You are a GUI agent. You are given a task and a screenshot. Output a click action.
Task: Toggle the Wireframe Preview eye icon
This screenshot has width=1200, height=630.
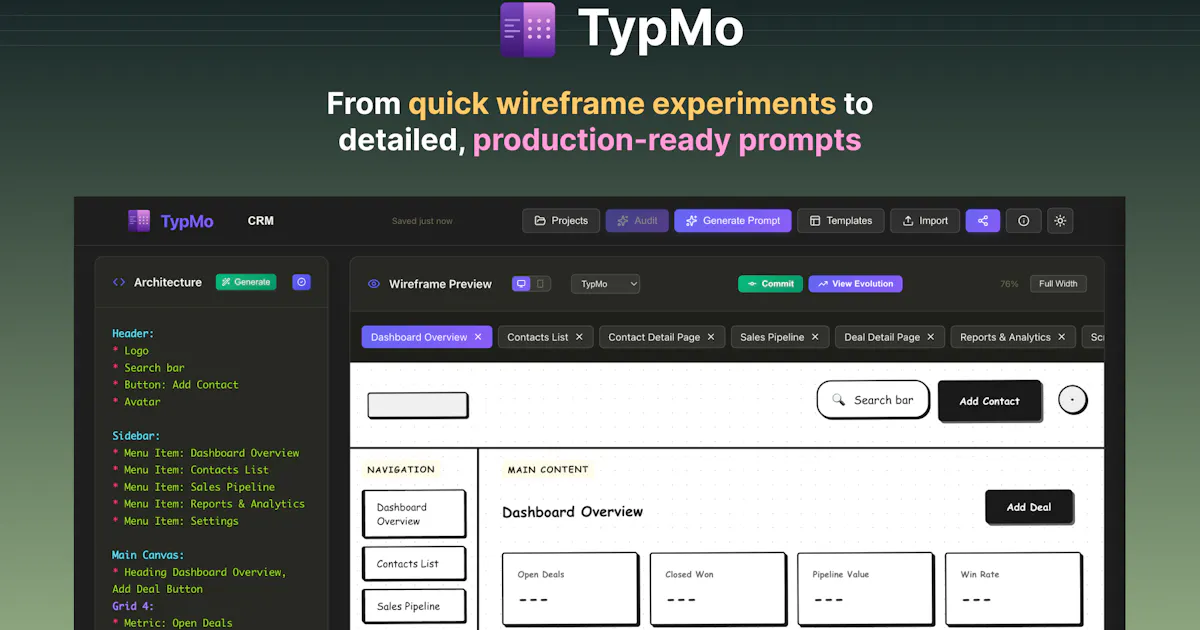(374, 284)
